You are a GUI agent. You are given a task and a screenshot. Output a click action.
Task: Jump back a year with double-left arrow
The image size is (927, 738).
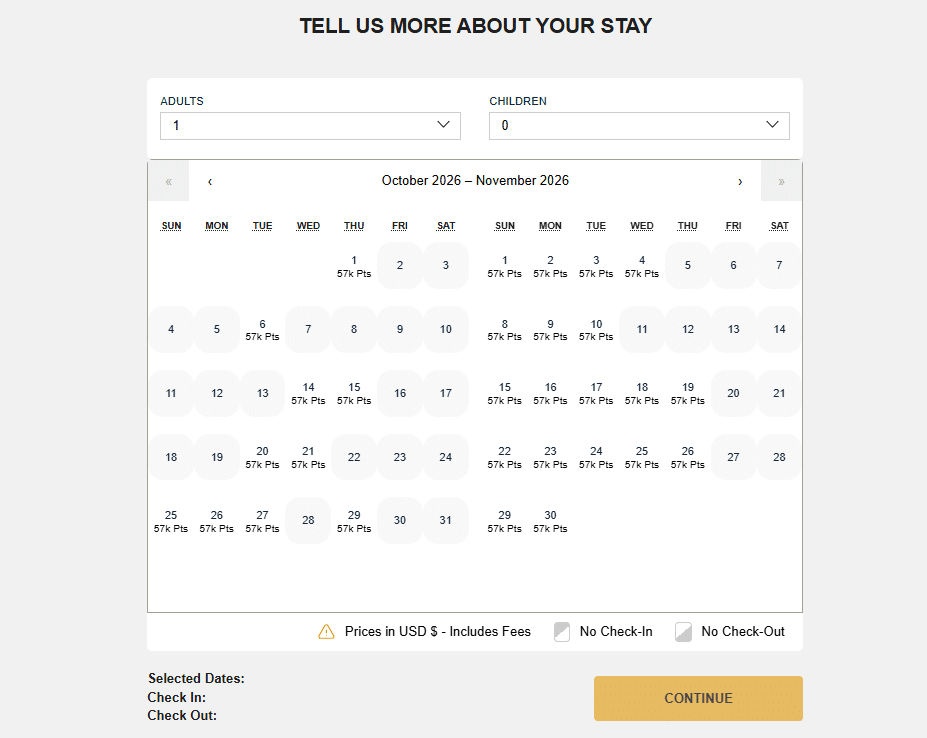click(168, 181)
